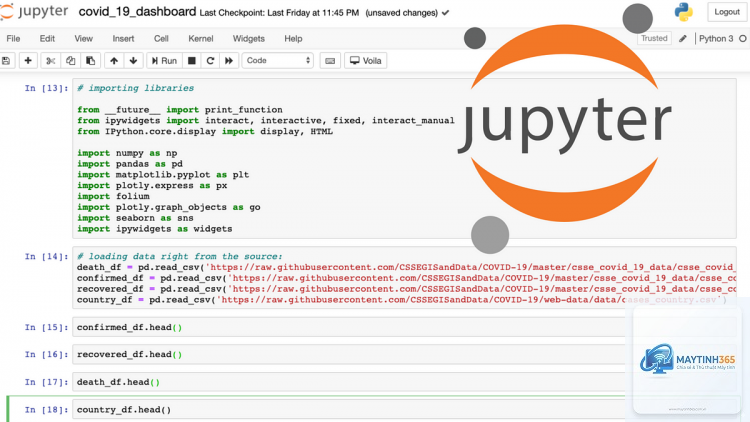This screenshot has height=422, width=750.
Task: Save and checkpoint the notebook
Action: click(x=6, y=61)
